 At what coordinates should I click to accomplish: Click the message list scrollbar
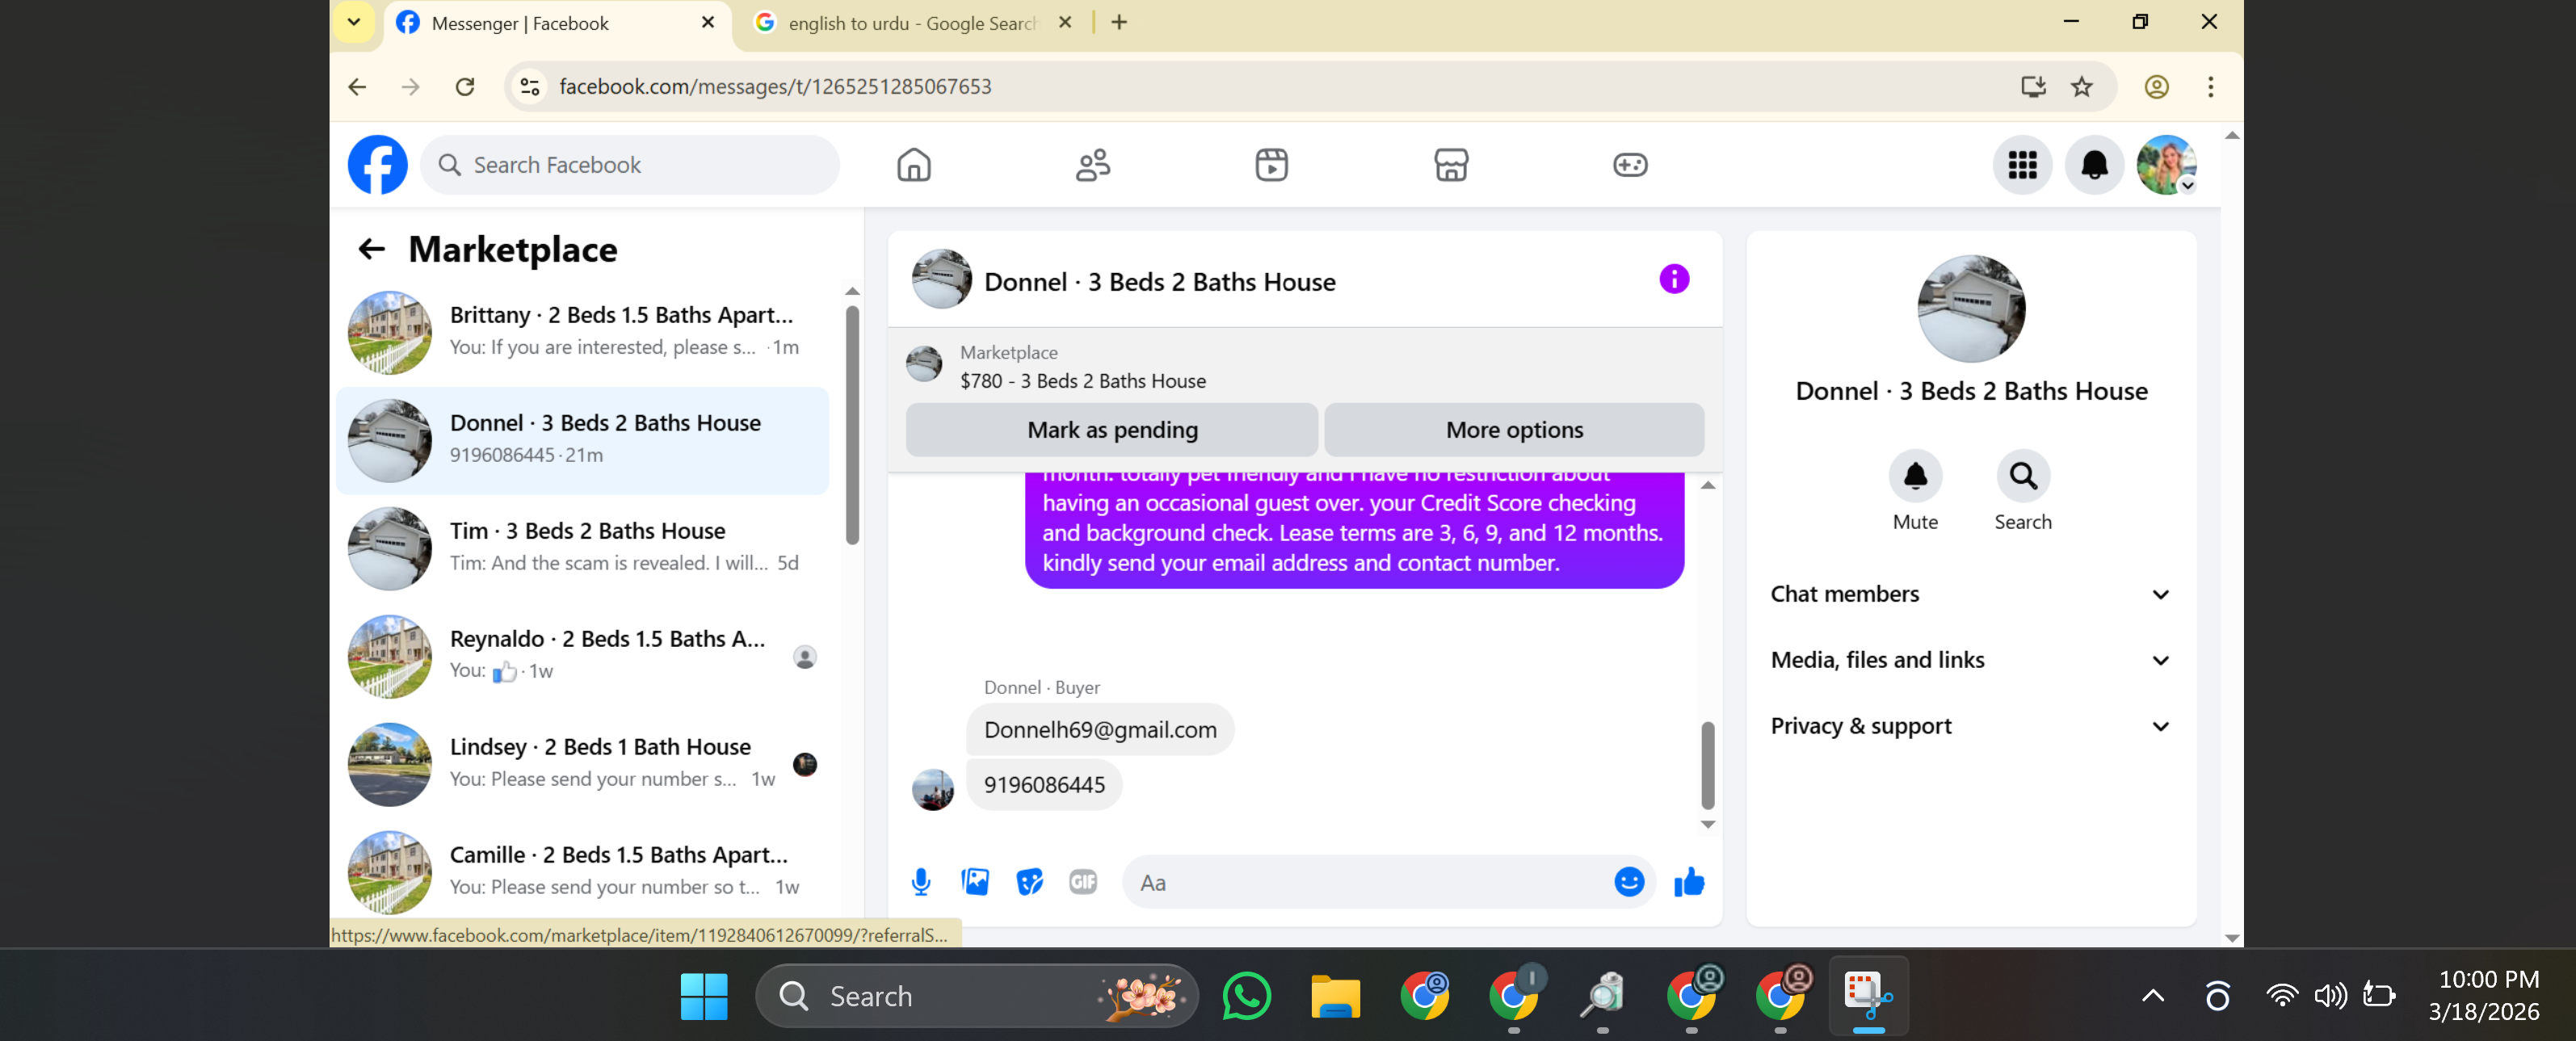(x=1707, y=764)
